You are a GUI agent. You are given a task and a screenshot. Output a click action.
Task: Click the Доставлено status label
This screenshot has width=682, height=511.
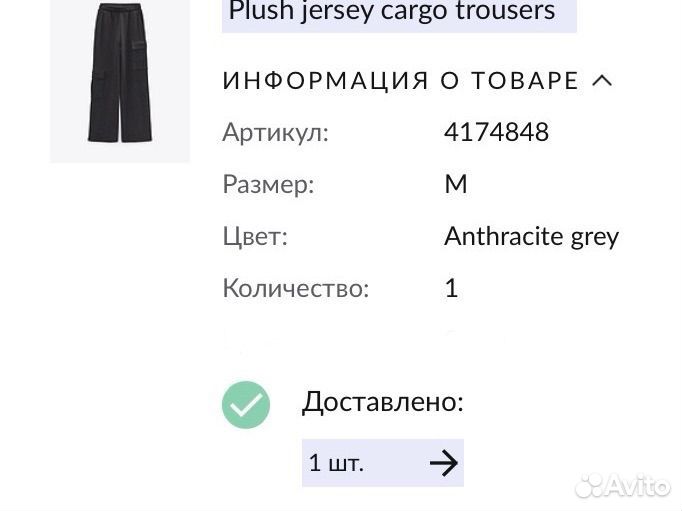pyautogui.click(x=383, y=402)
